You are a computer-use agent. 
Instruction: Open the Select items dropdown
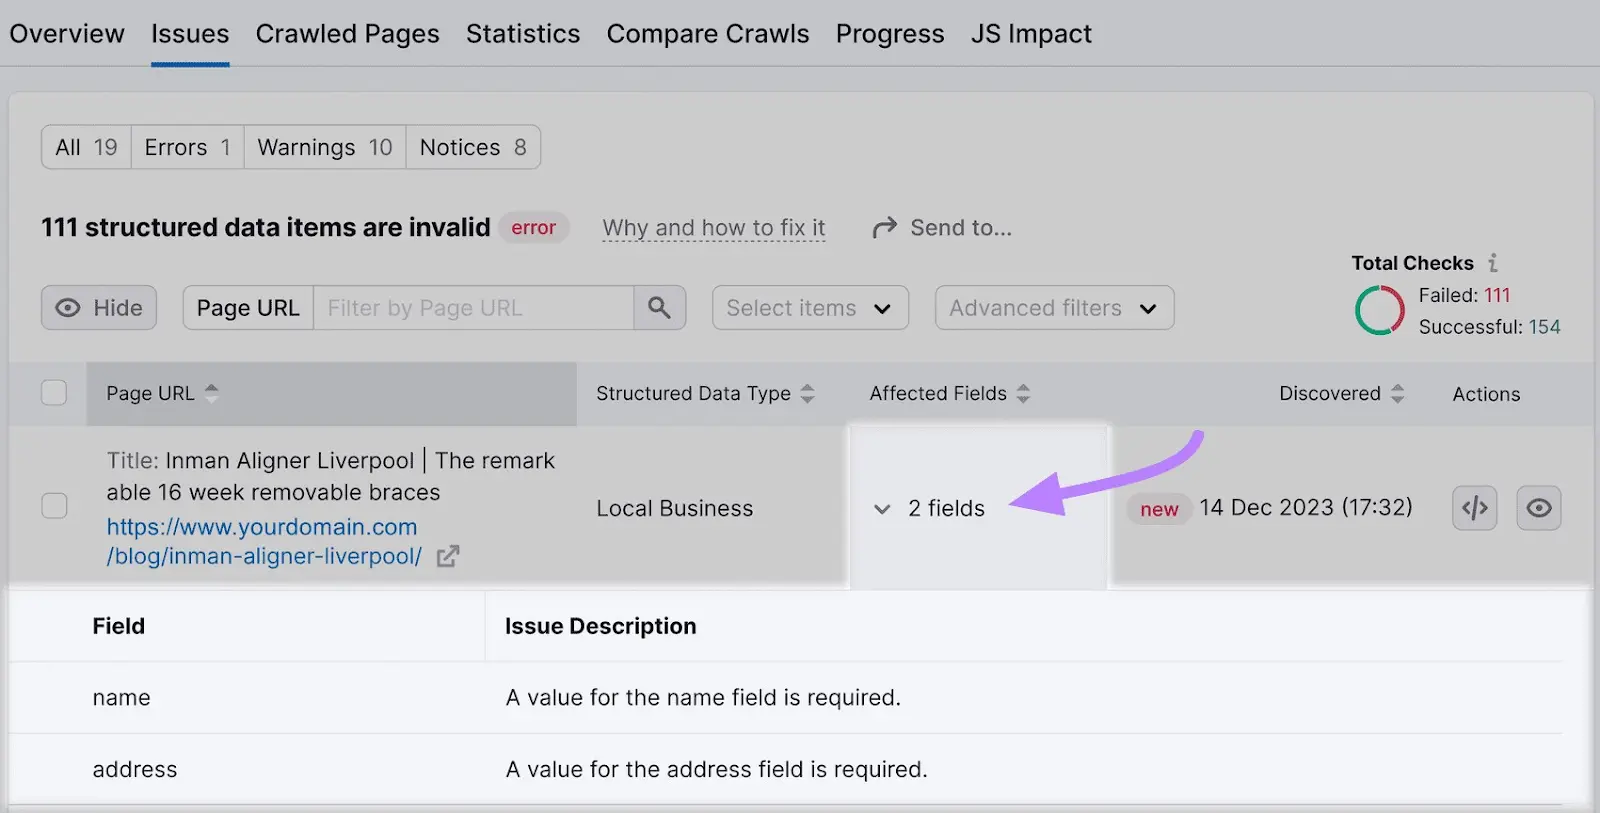pos(809,307)
